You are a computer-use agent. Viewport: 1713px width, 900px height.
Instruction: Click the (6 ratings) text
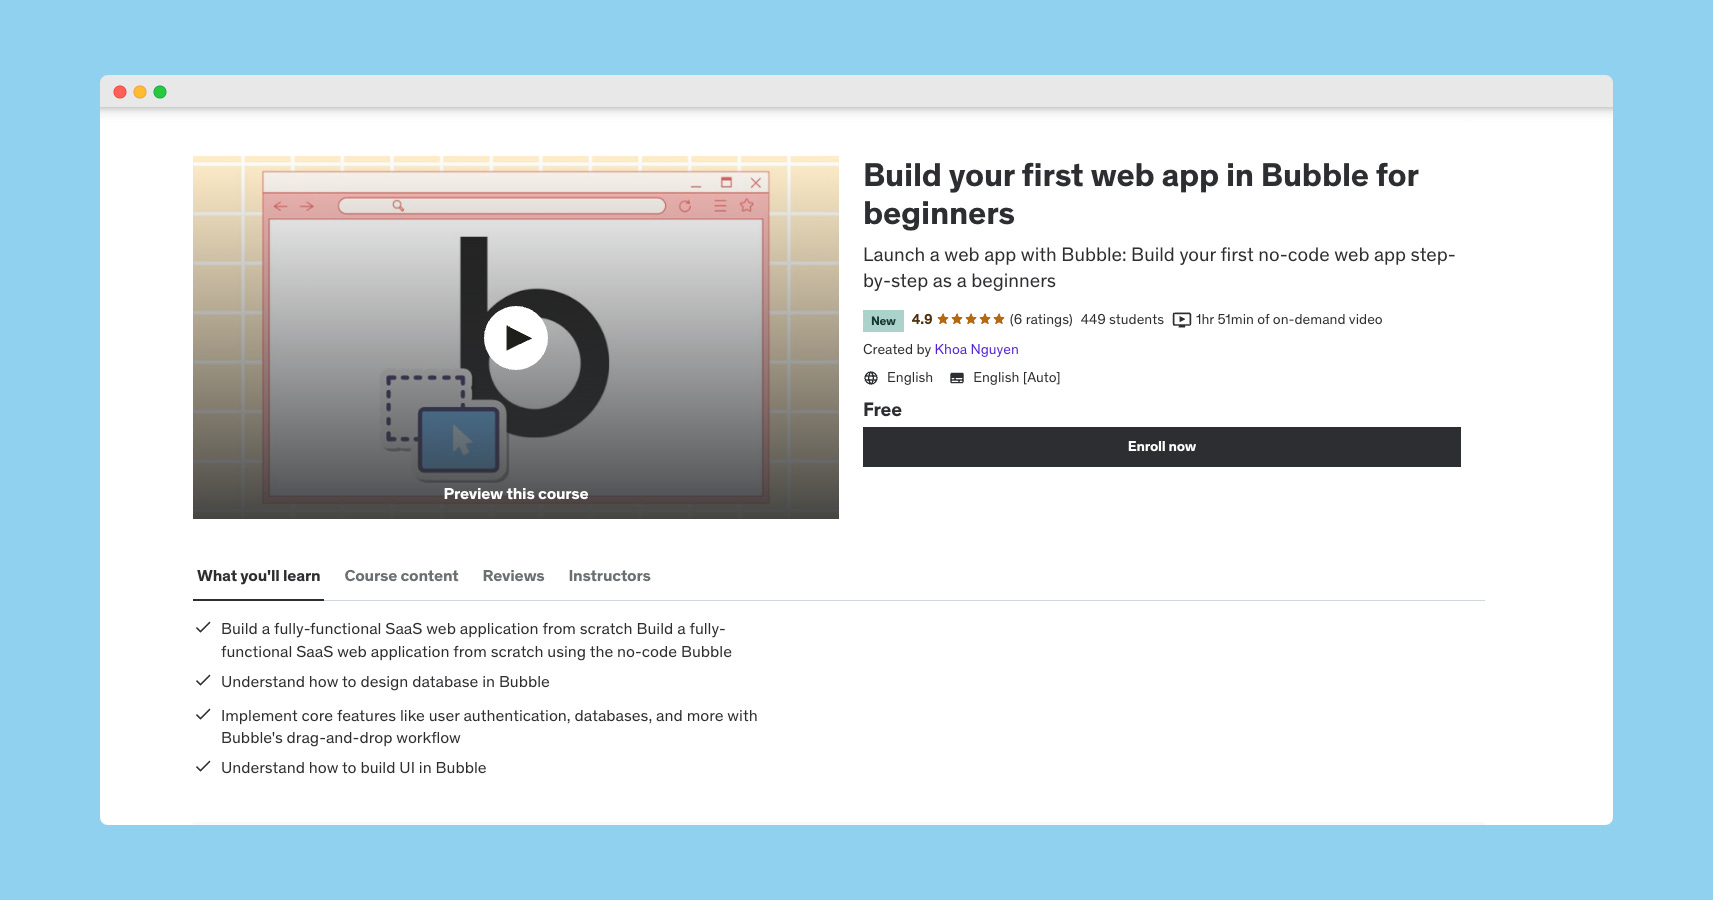click(x=1041, y=319)
